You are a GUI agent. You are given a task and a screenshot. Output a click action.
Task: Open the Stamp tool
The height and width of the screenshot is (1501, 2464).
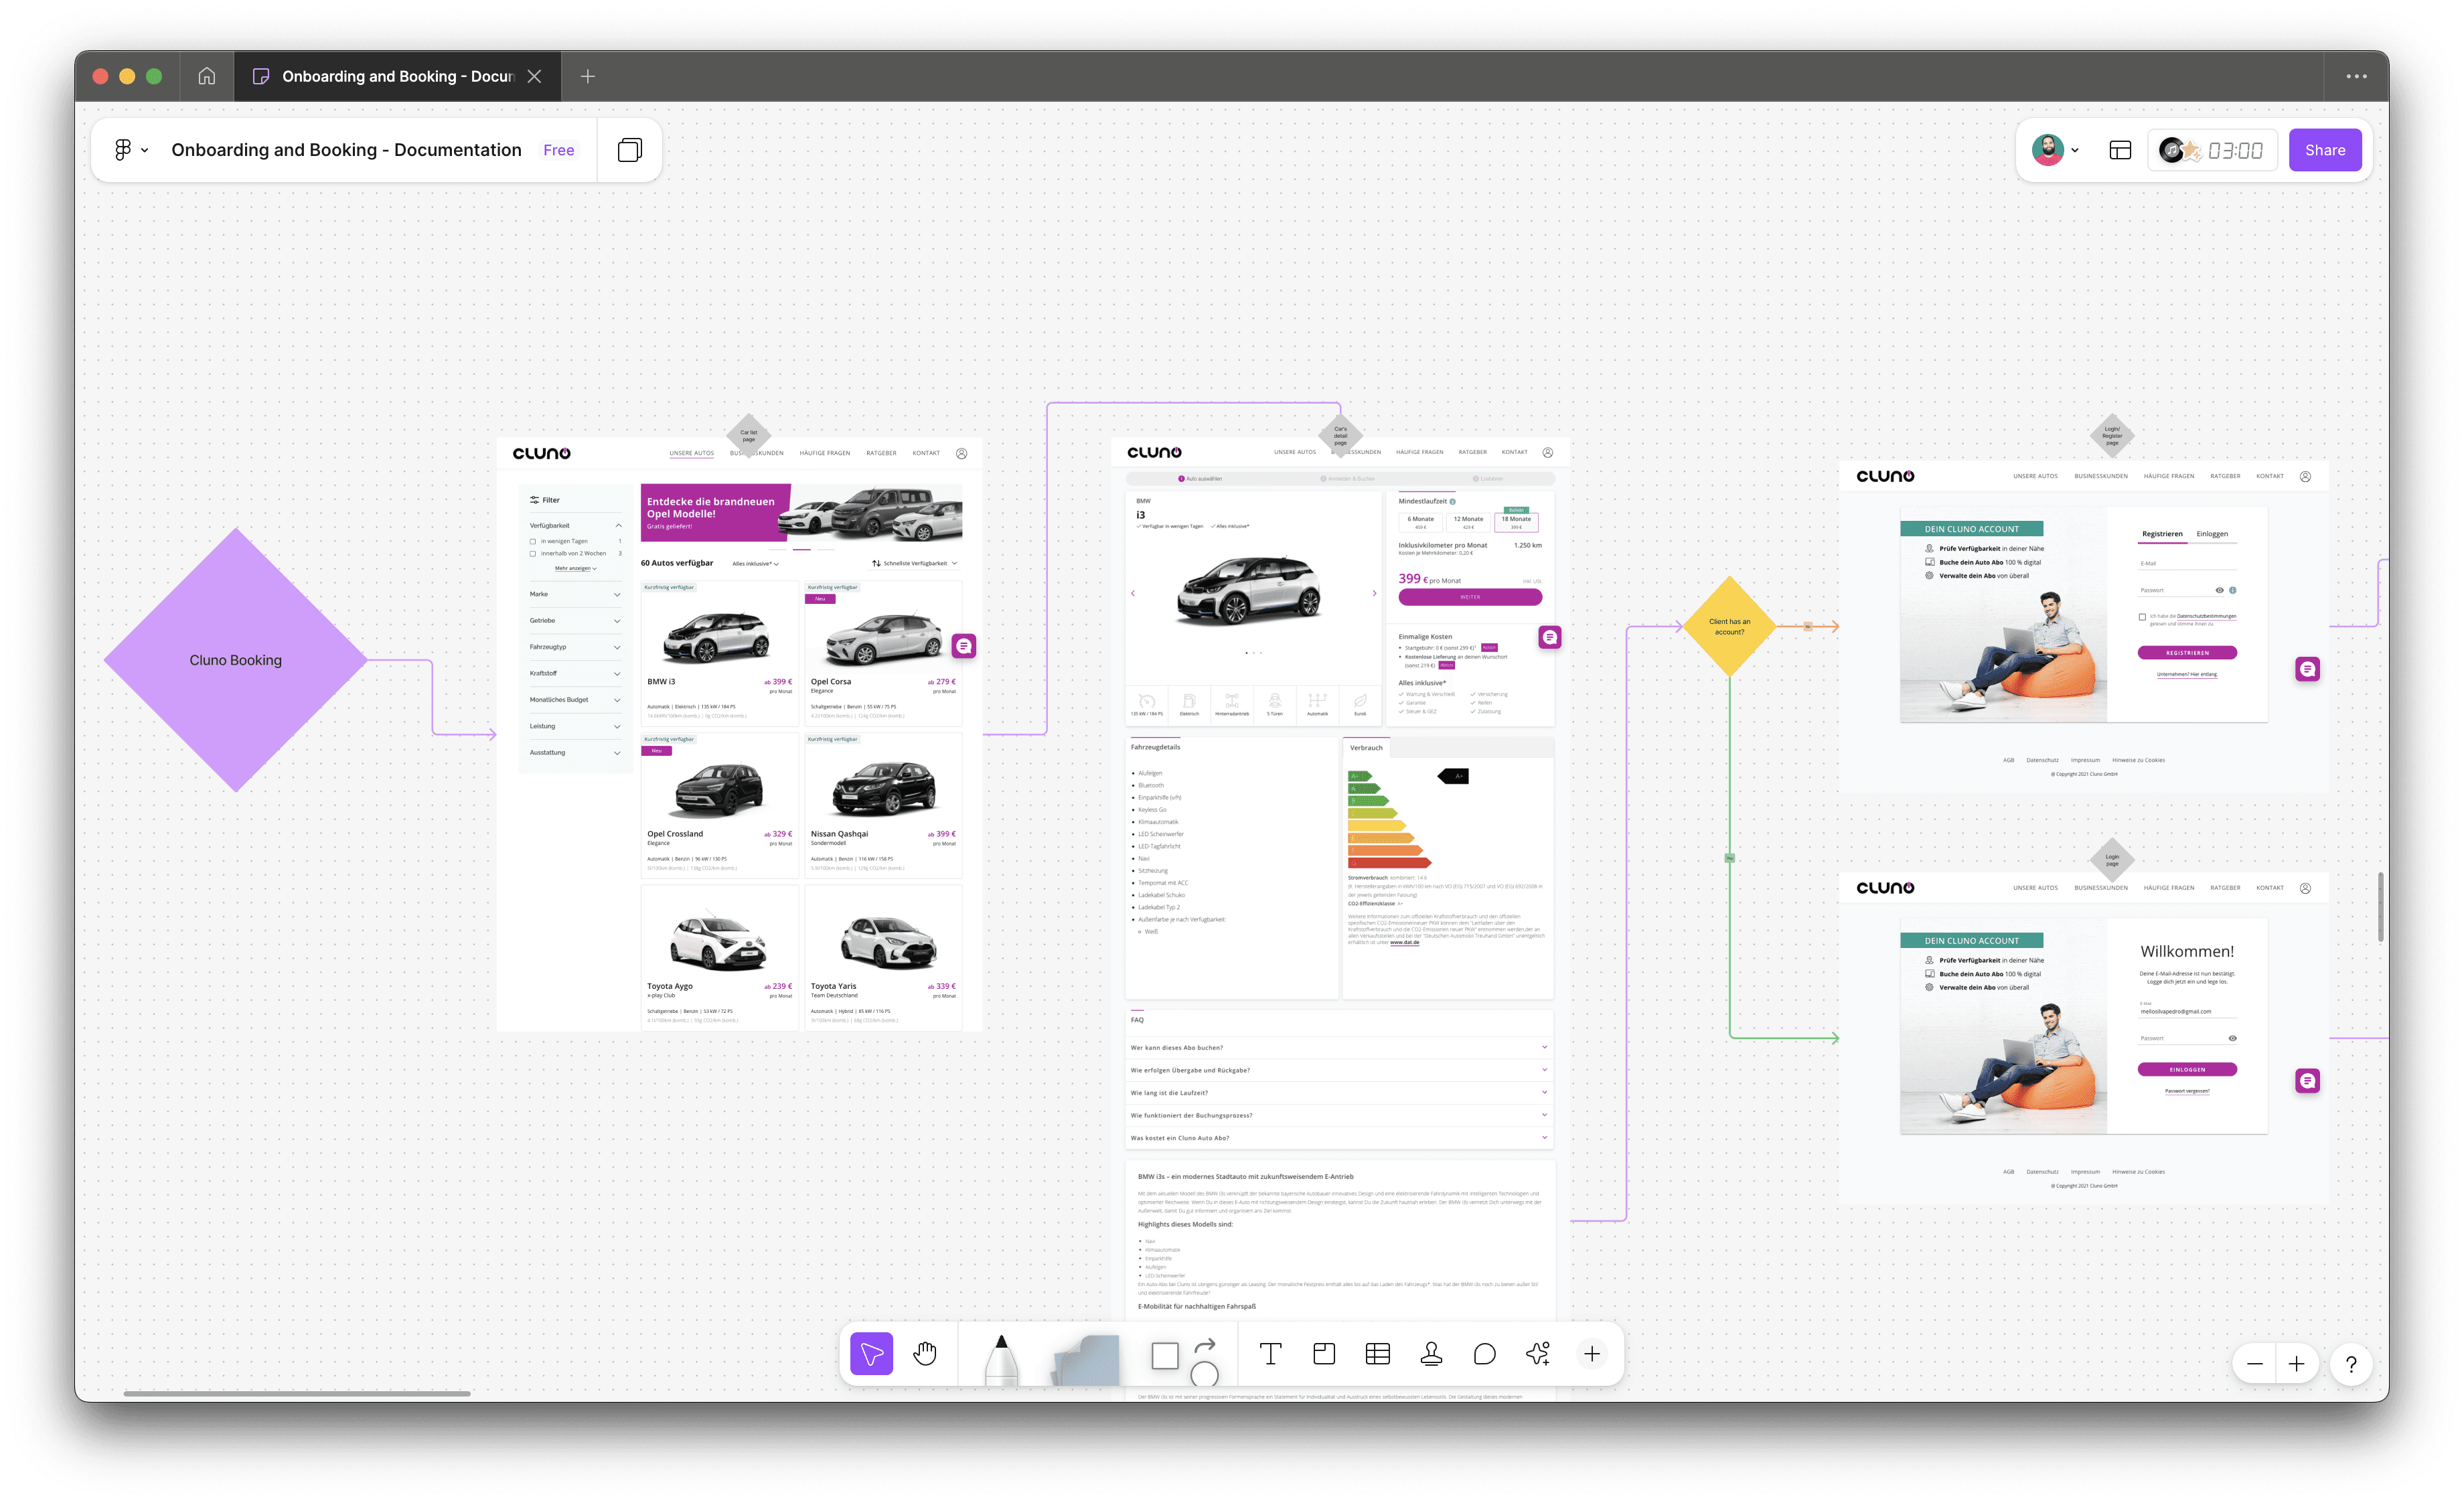1431,1354
